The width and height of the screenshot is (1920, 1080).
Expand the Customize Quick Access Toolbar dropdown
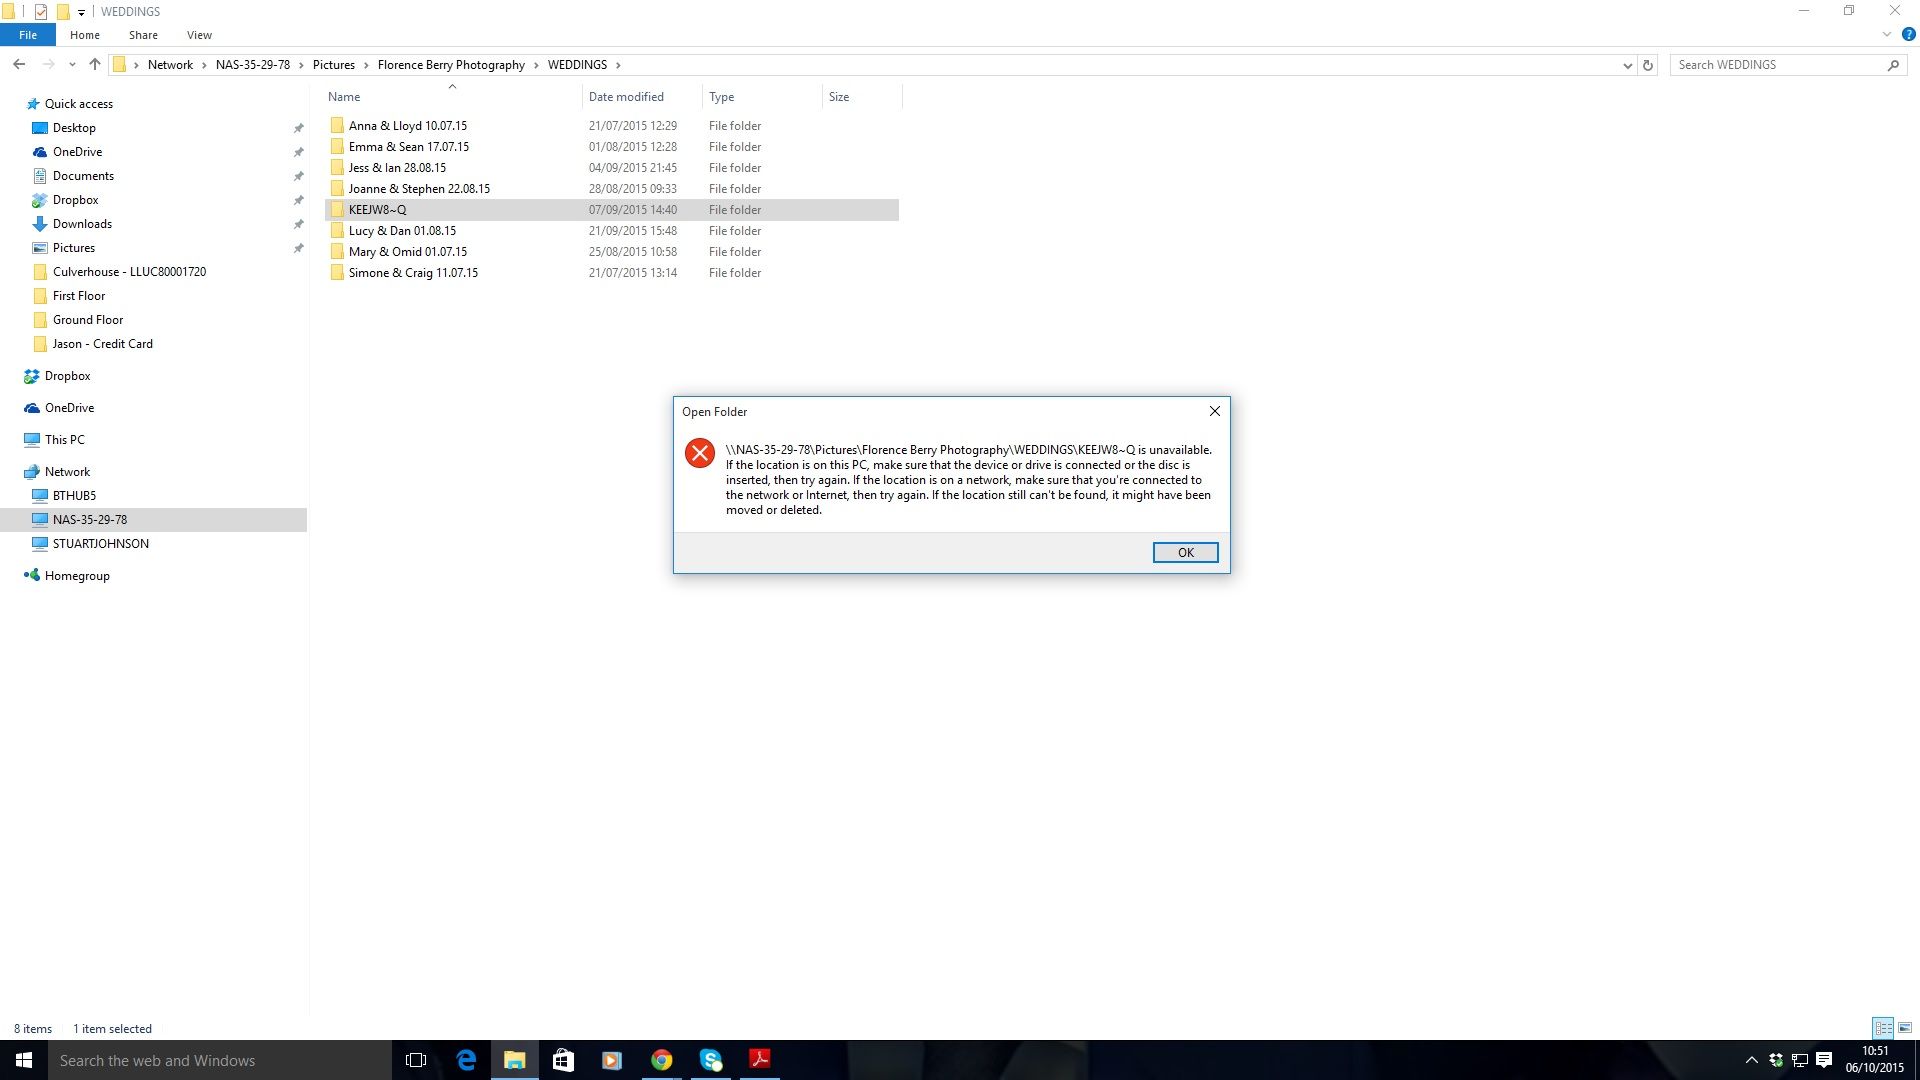click(x=82, y=11)
